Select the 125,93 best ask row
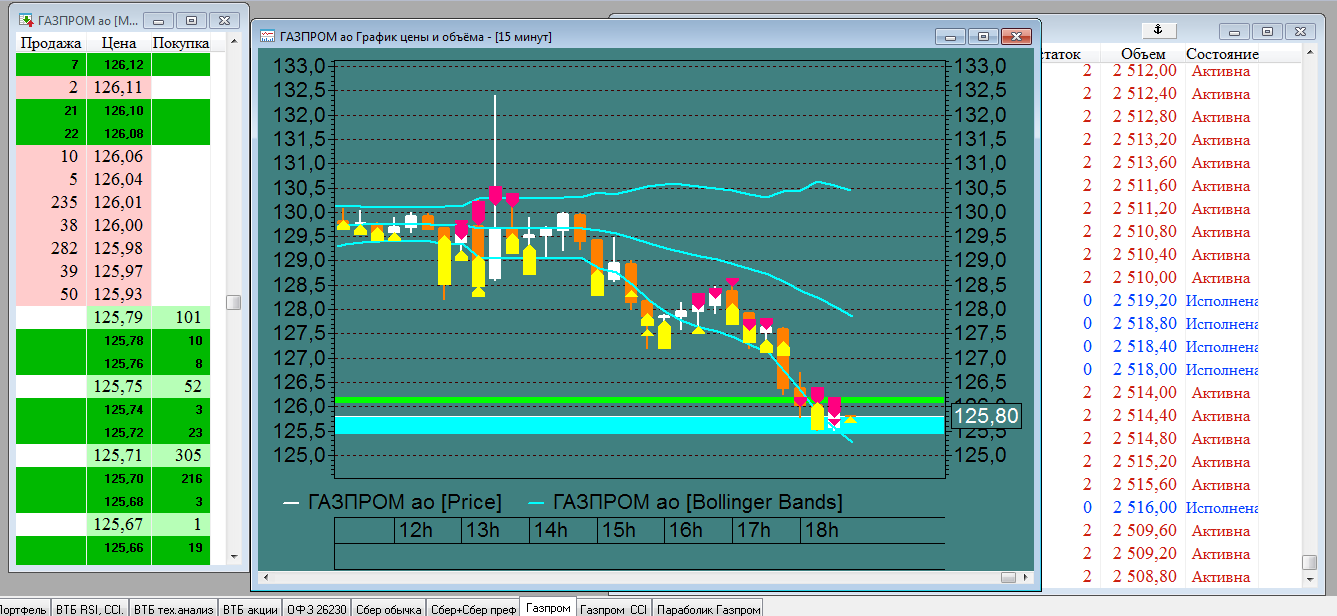1337x616 pixels. pos(113,294)
